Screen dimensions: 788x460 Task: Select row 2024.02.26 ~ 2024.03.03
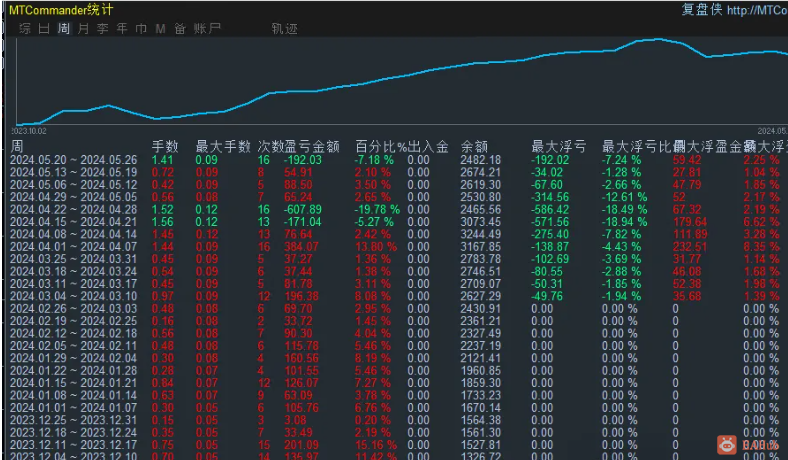click(395, 309)
